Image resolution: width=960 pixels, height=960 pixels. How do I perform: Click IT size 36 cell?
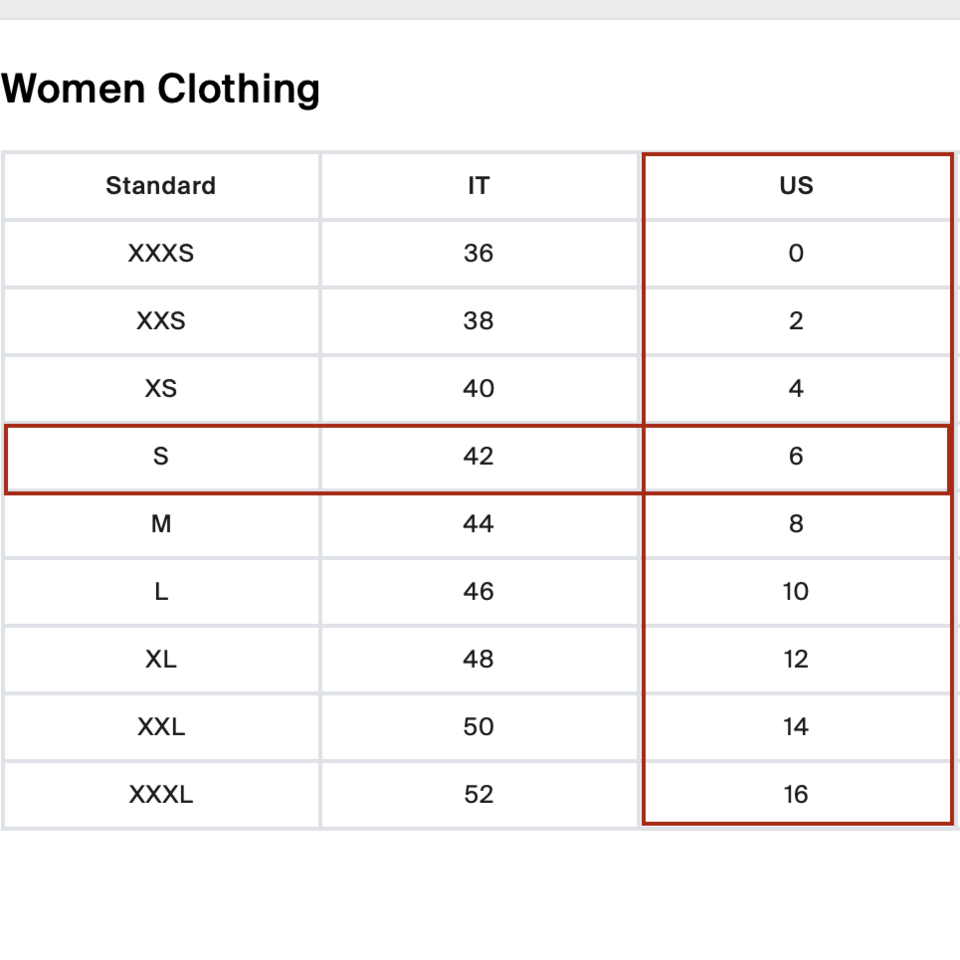pyautogui.click(x=478, y=253)
